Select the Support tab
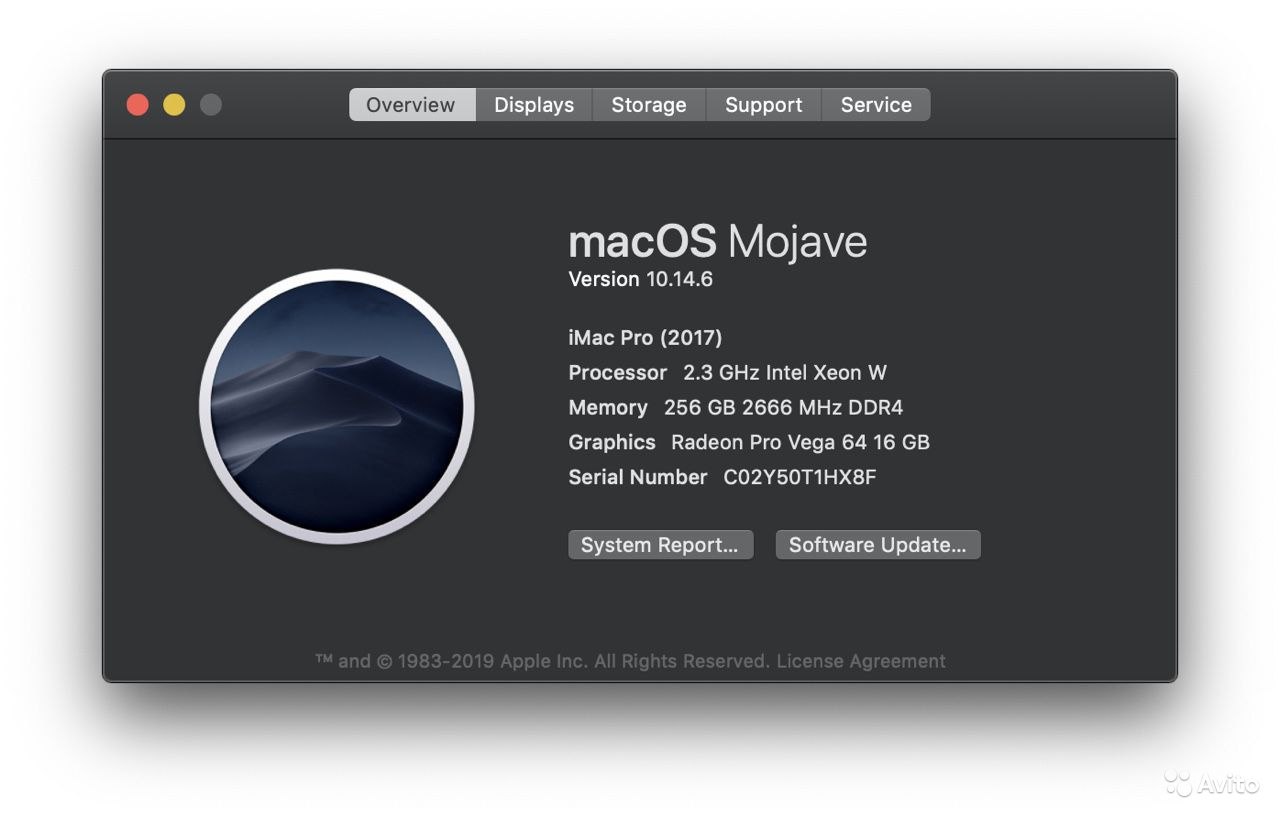Image resolution: width=1280 pixels, height=818 pixels. tap(764, 105)
